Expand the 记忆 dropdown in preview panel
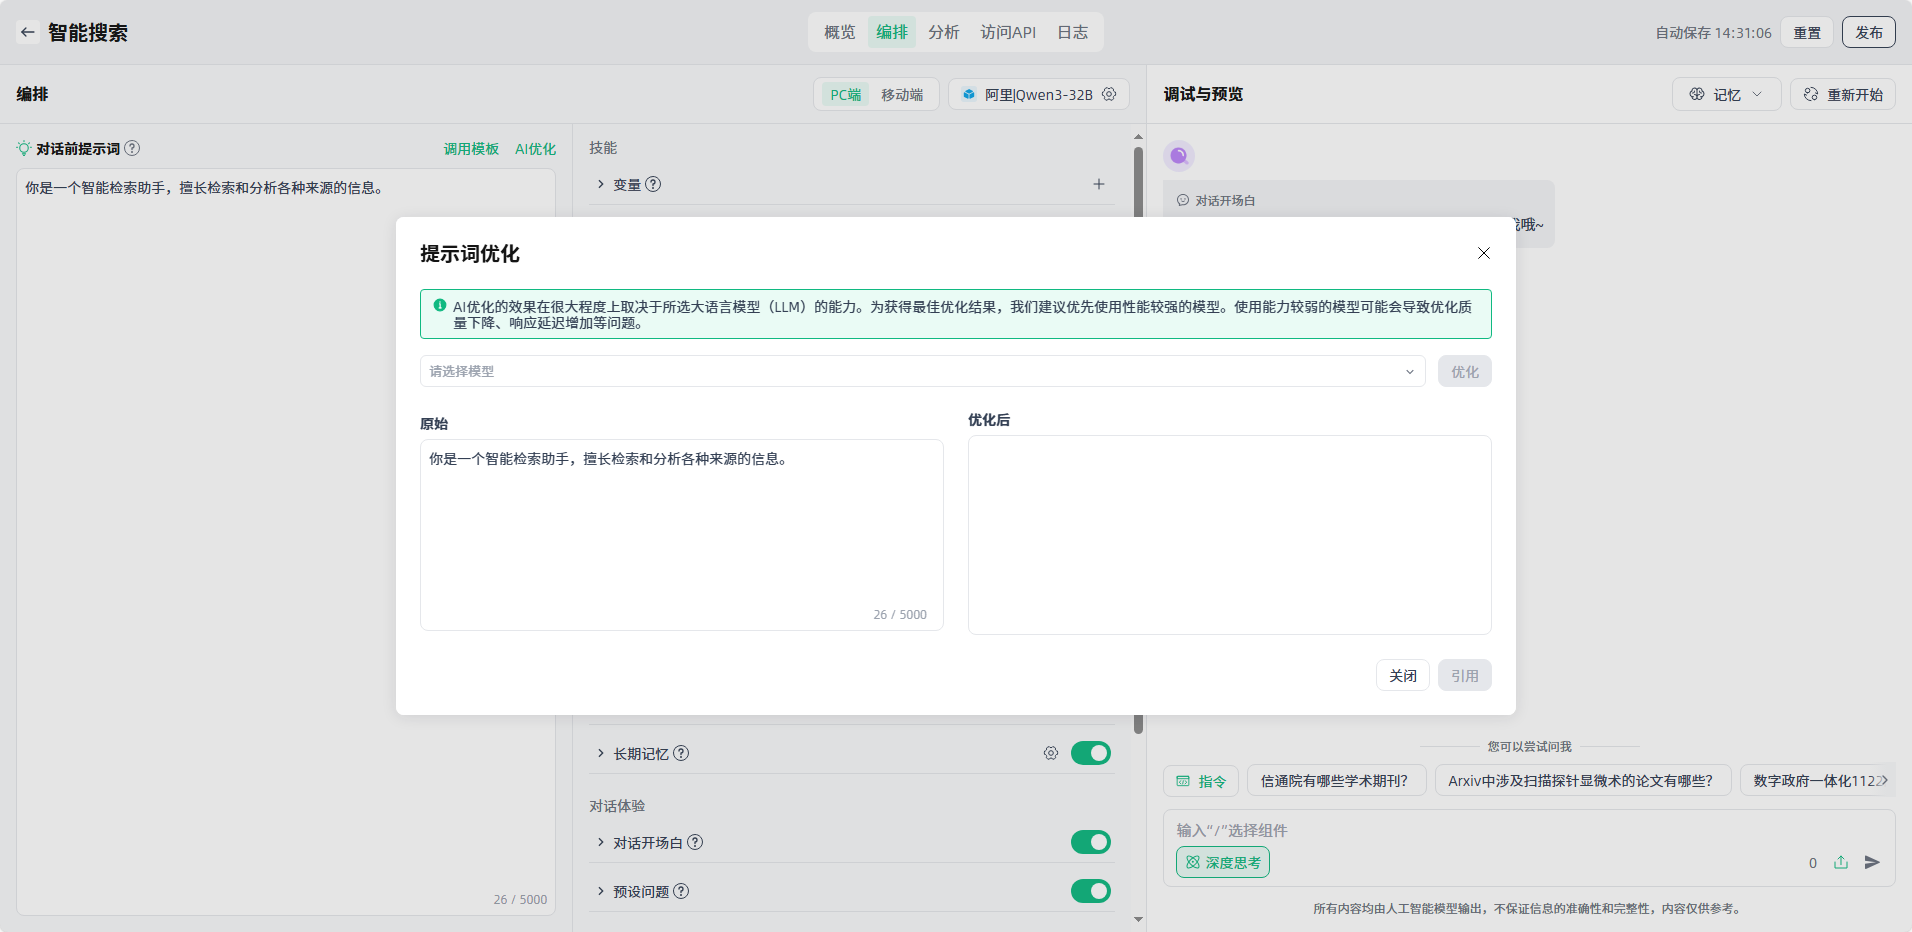1912x932 pixels. [1726, 94]
